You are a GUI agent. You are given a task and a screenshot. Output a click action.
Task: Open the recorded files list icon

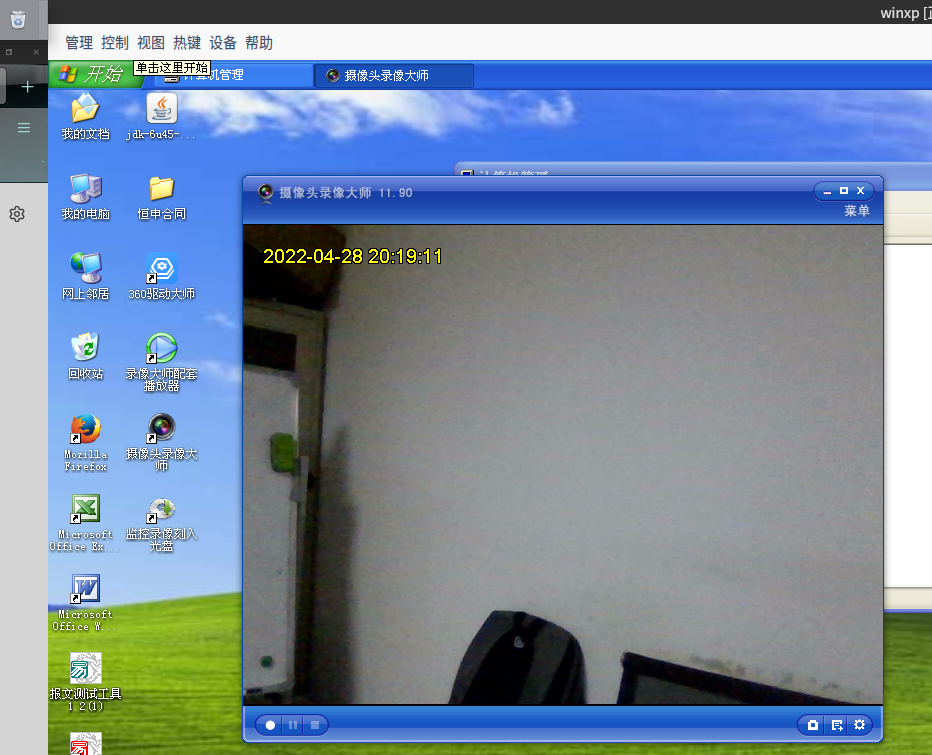point(837,725)
